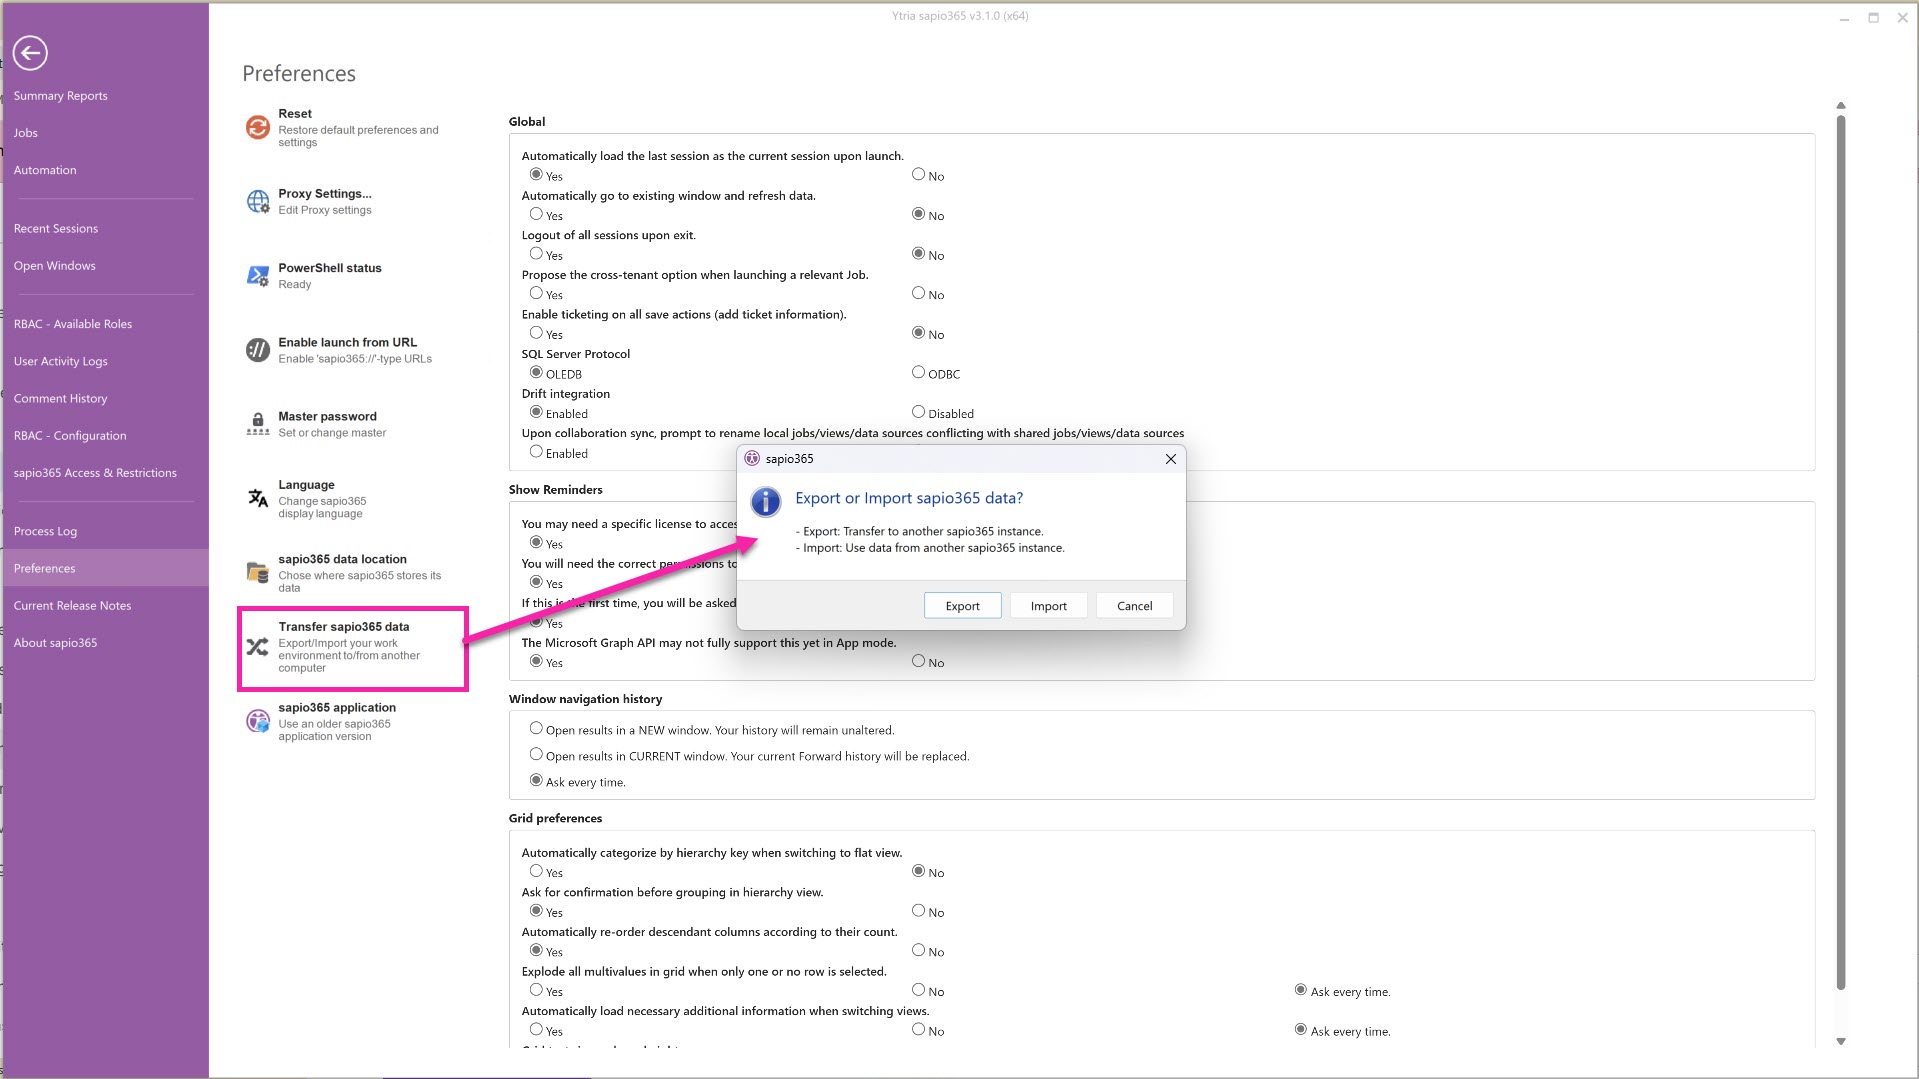Click the sapio365 application version icon
Viewport: 1919px width, 1079px height.
pos(257,721)
